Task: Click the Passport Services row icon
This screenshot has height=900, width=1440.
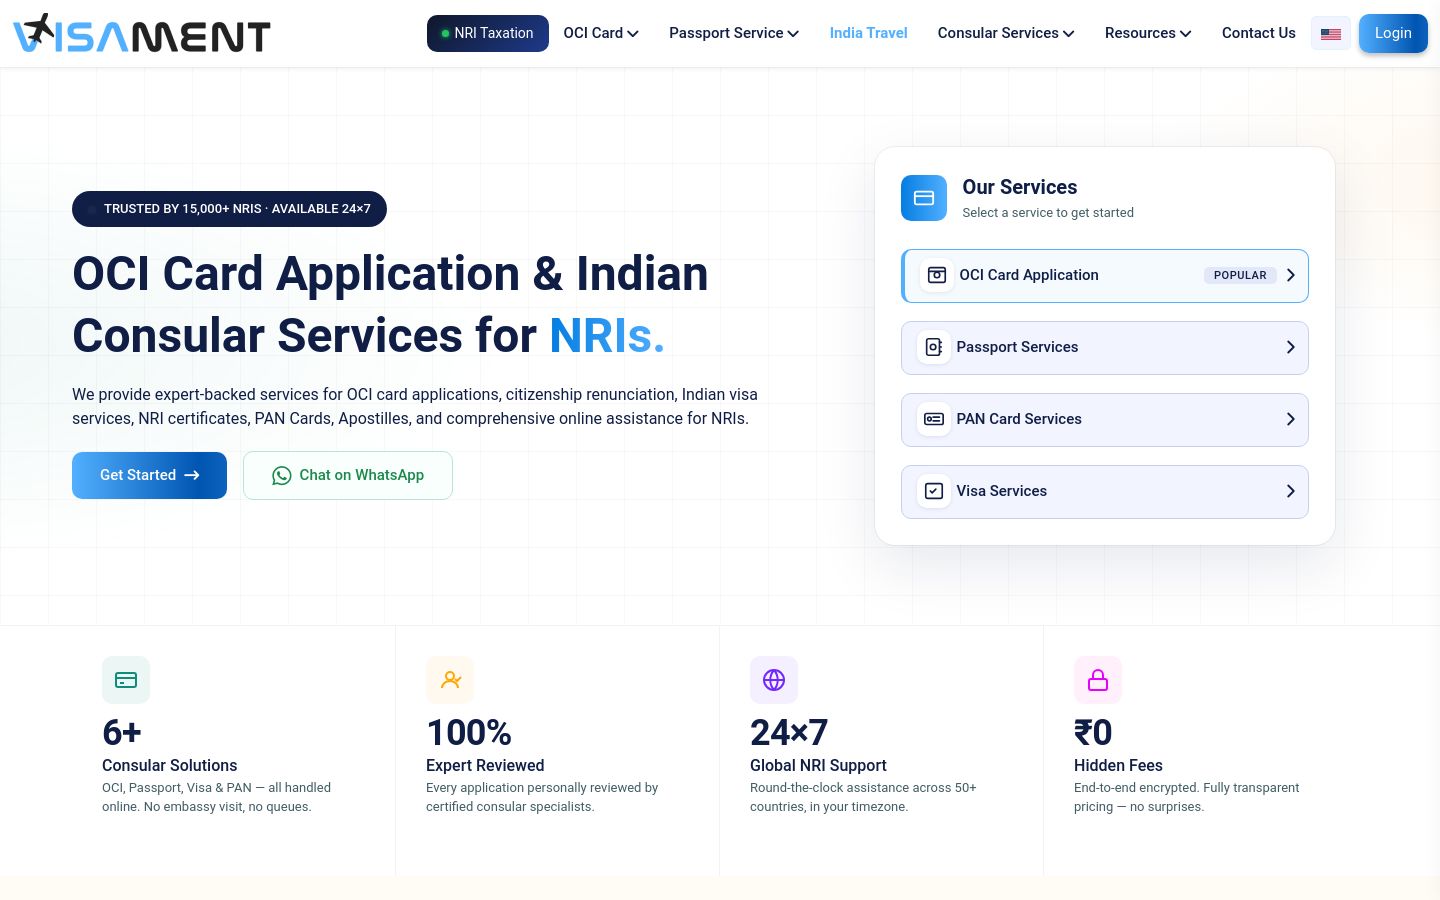Action: tap(934, 347)
